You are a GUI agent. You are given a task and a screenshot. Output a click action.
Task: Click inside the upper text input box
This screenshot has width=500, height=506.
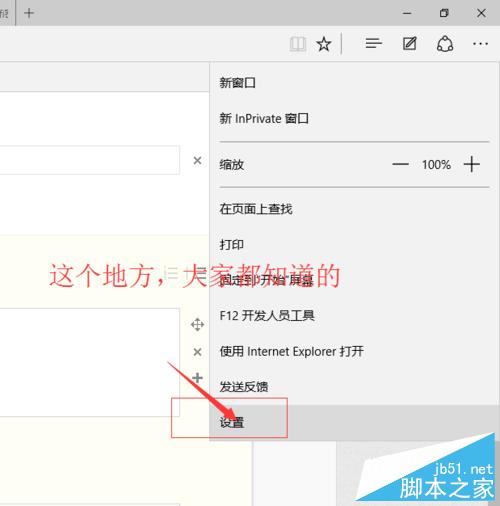[90, 160]
